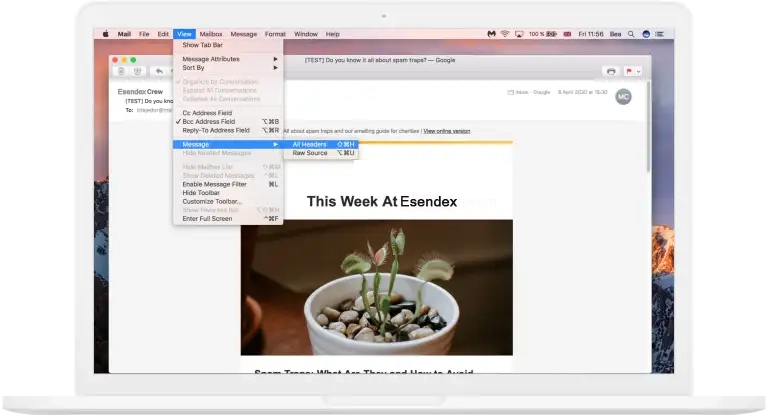The image size is (768, 415).
Task: Click the Fri 11:56 clock
Action: pos(591,34)
